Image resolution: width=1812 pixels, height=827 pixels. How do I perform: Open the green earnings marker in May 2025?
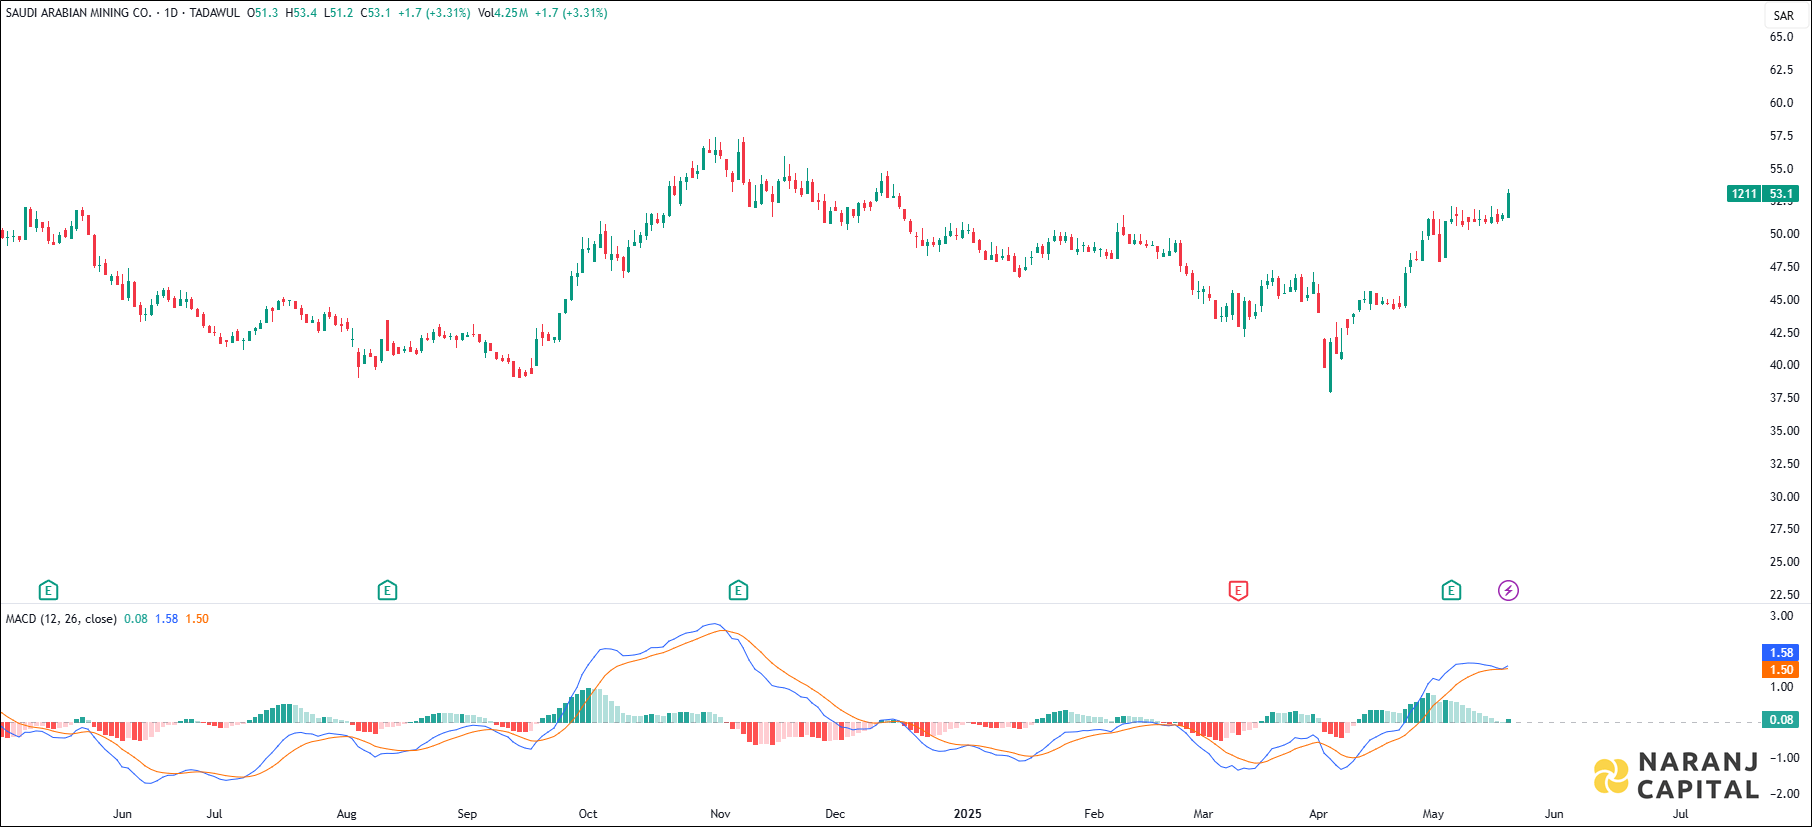[x=1451, y=590]
